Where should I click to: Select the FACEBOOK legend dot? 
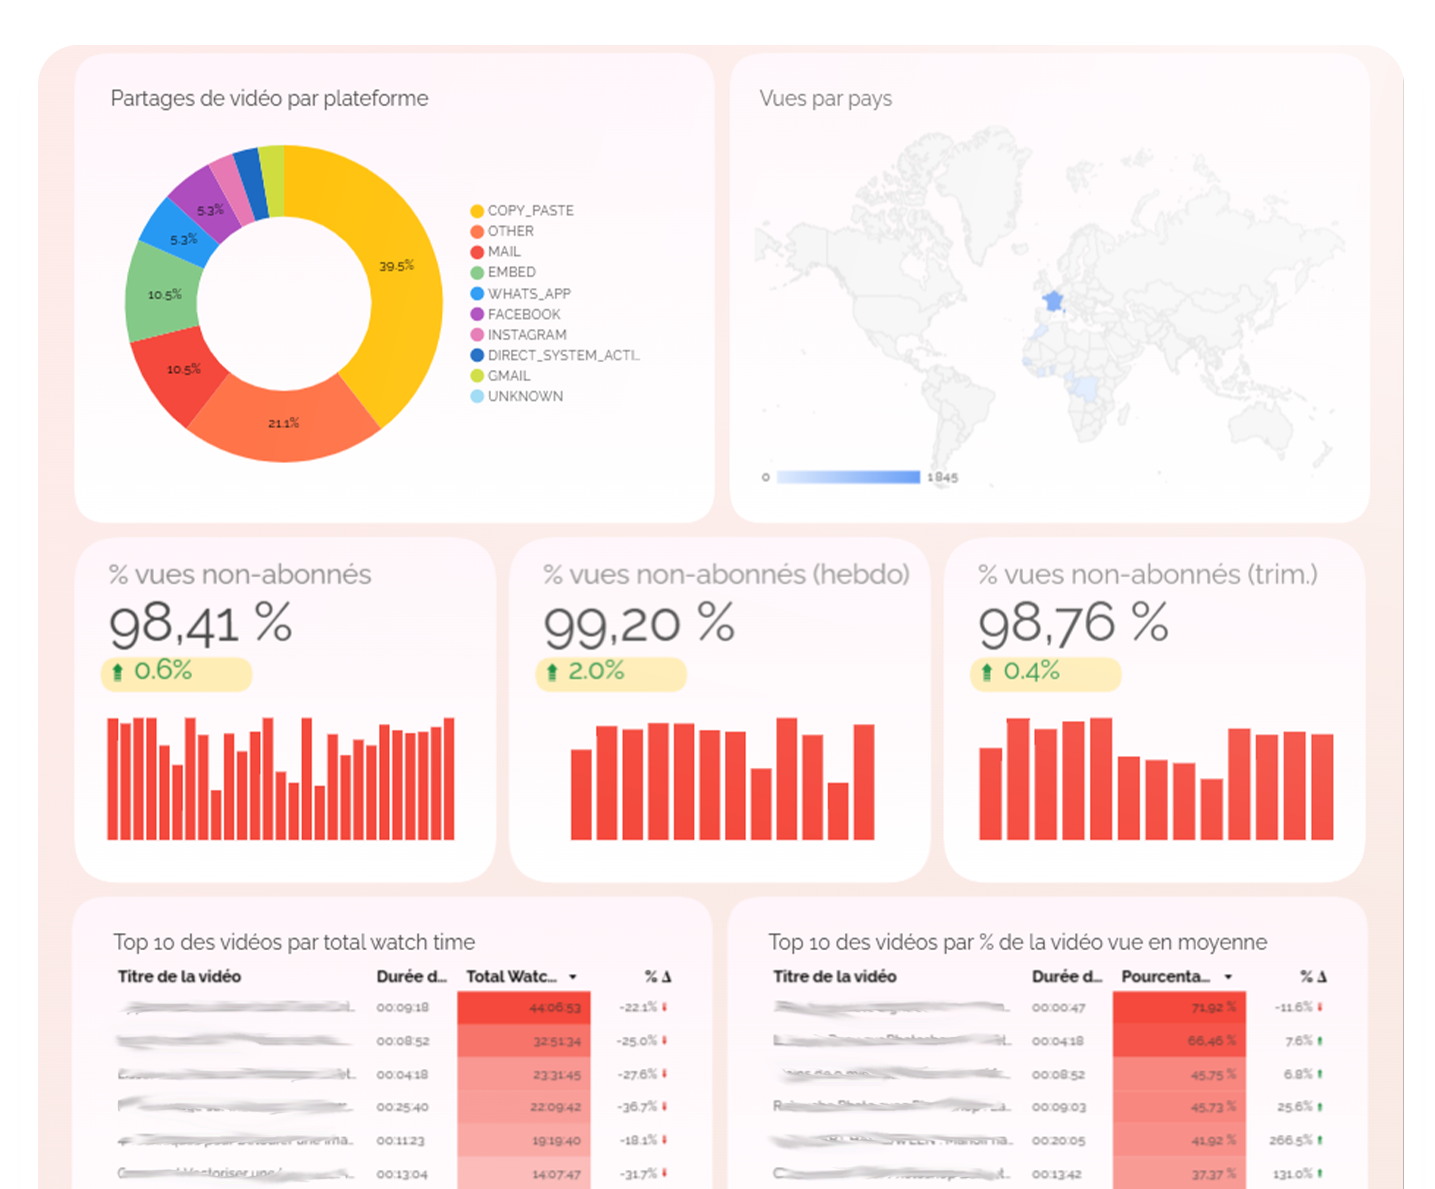point(478,314)
